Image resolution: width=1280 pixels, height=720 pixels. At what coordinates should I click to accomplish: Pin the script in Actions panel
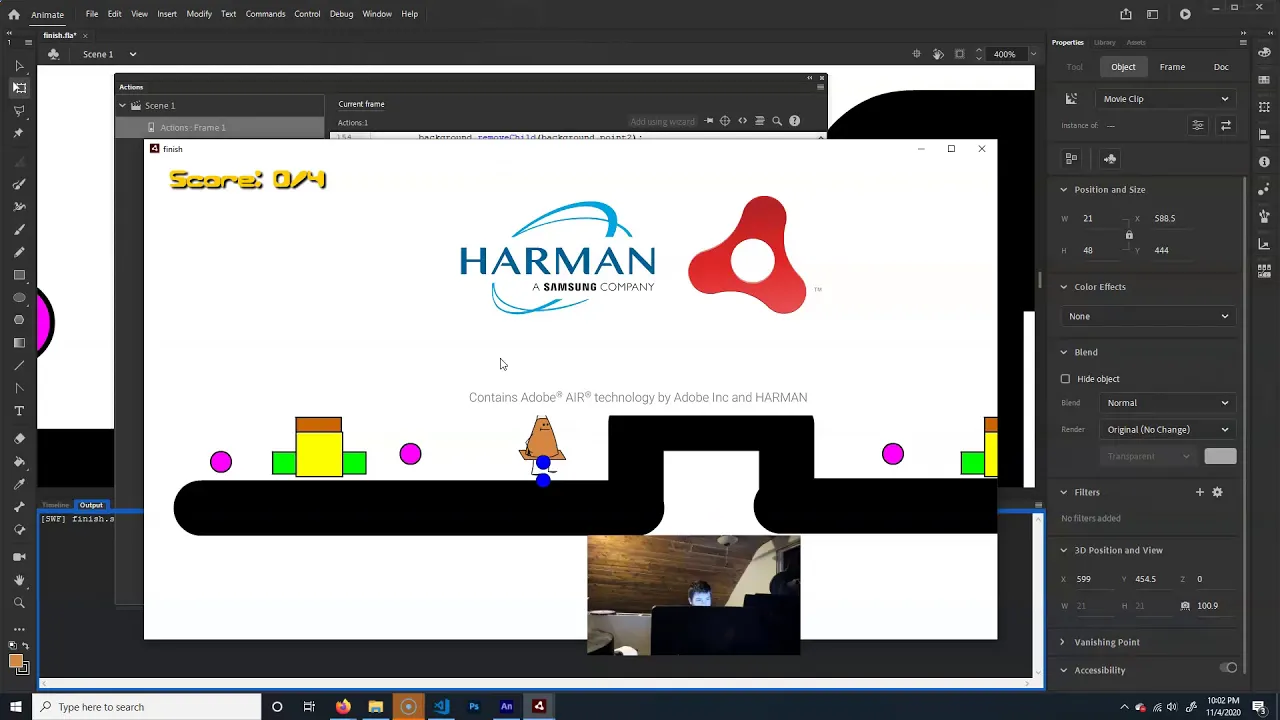708,121
